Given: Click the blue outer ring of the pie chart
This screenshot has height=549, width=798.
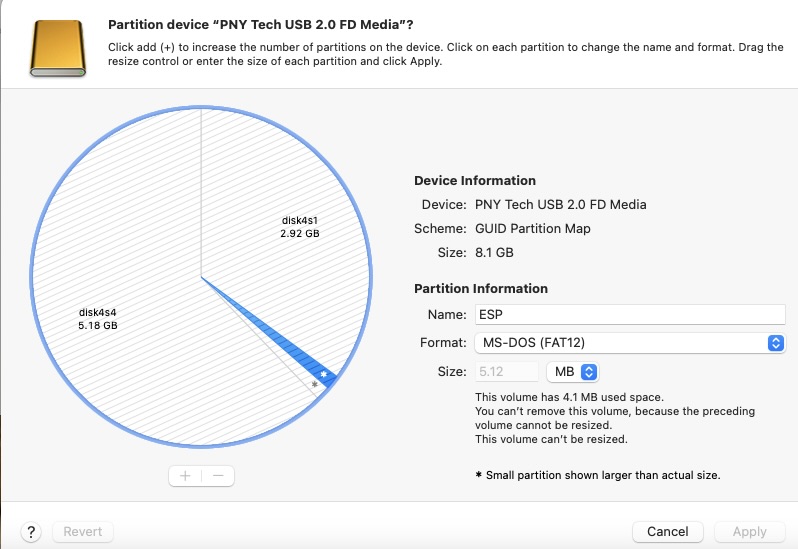Looking at the screenshot, I should click(x=201, y=107).
